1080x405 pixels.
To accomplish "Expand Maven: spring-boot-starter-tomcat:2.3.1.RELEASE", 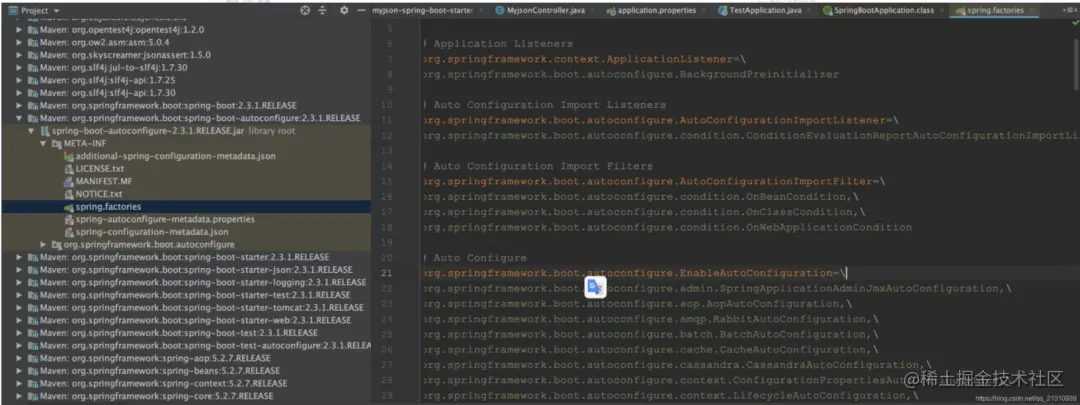I will click(x=19, y=308).
